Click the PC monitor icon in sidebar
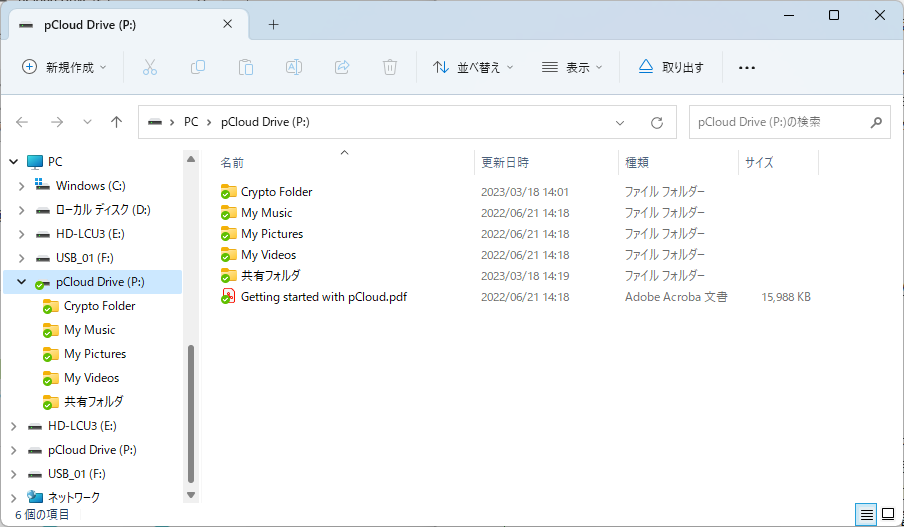The height and width of the screenshot is (527, 904). point(35,162)
